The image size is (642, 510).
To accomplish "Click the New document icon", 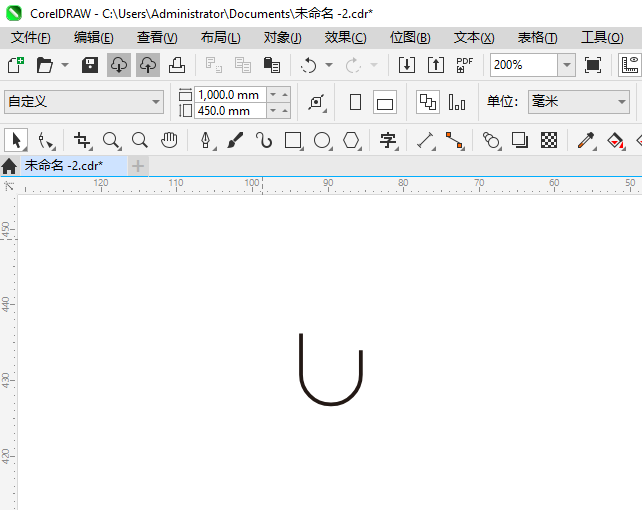I will [x=16, y=65].
